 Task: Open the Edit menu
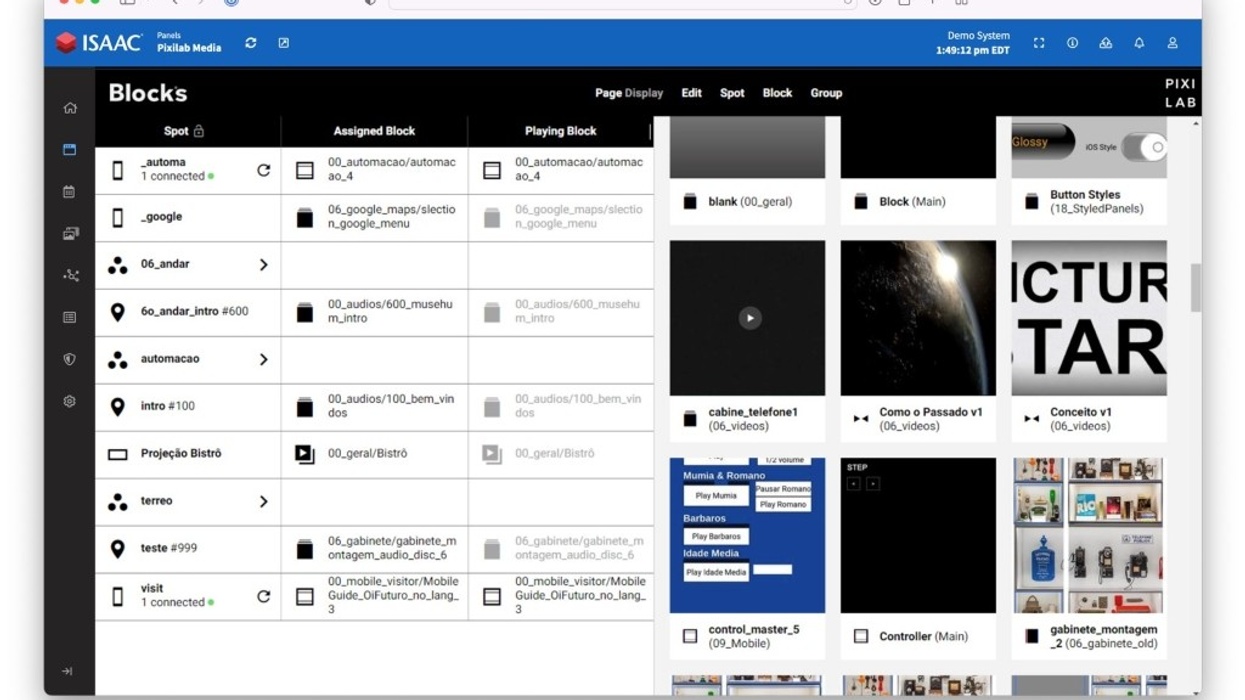(691, 93)
